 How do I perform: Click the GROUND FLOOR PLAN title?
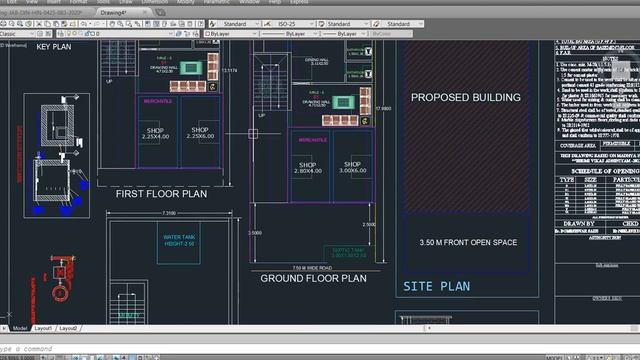313,278
